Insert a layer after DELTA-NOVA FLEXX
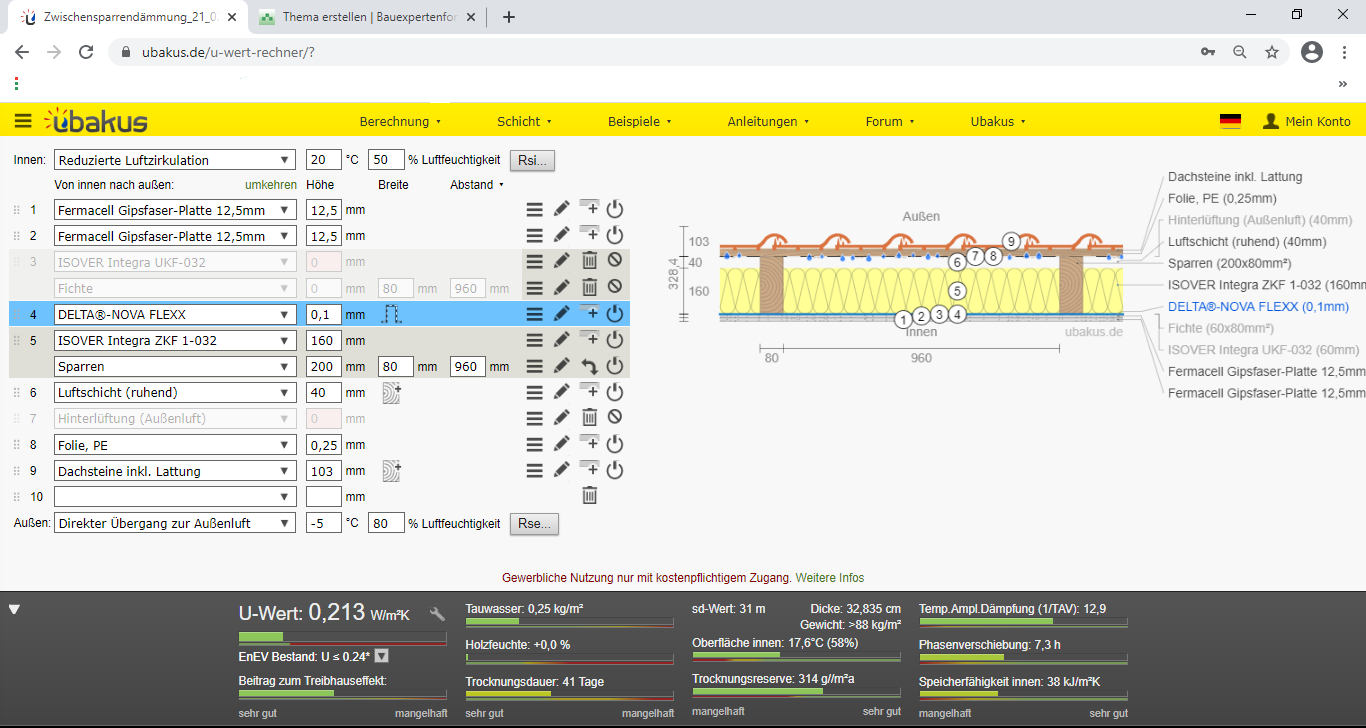Viewport: 1366px width, 728px height. point(590,314)
